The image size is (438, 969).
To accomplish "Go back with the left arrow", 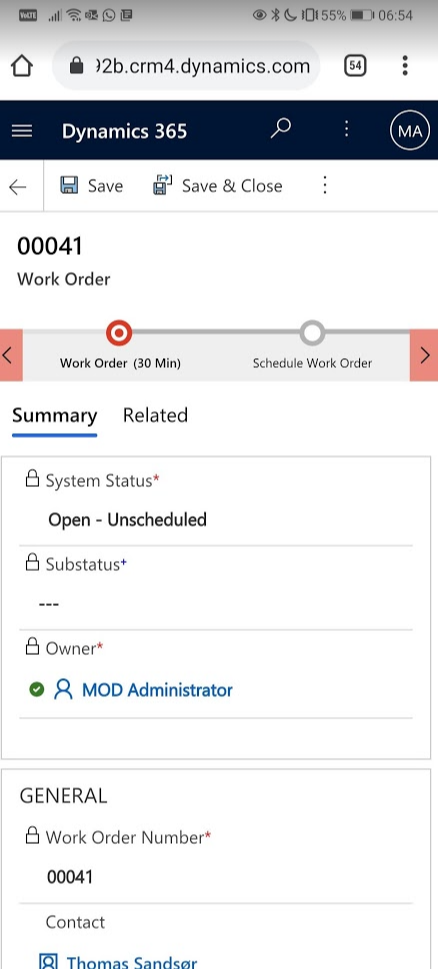I will point(18,187).
